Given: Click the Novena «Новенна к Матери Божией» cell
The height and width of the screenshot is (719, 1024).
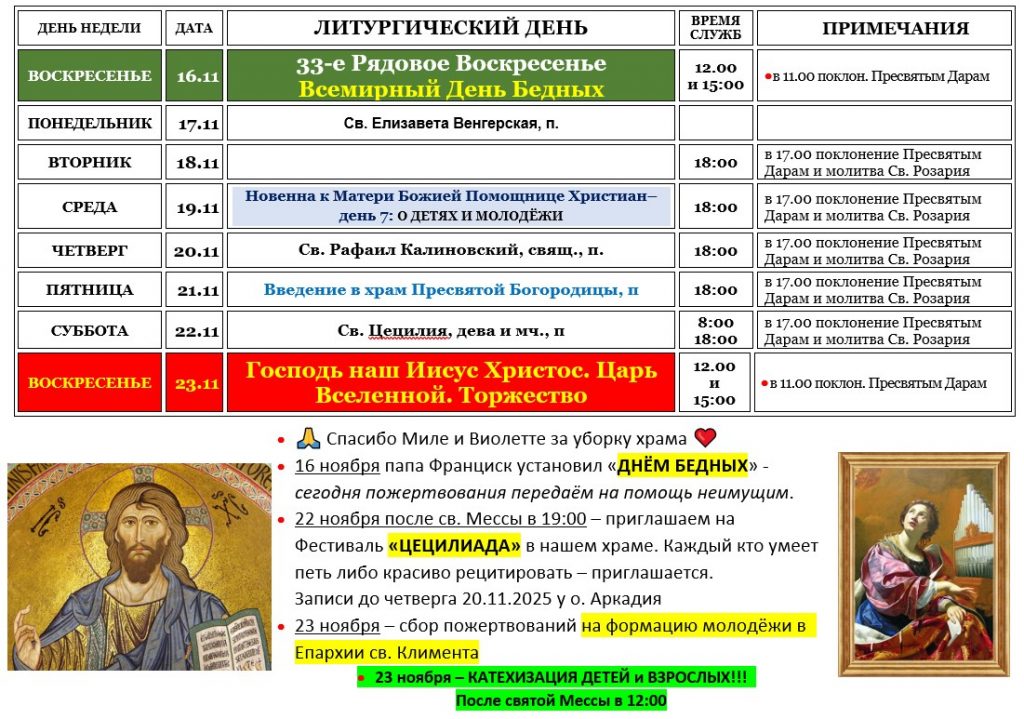Looking at the screenshot, I should click(451, 207).
